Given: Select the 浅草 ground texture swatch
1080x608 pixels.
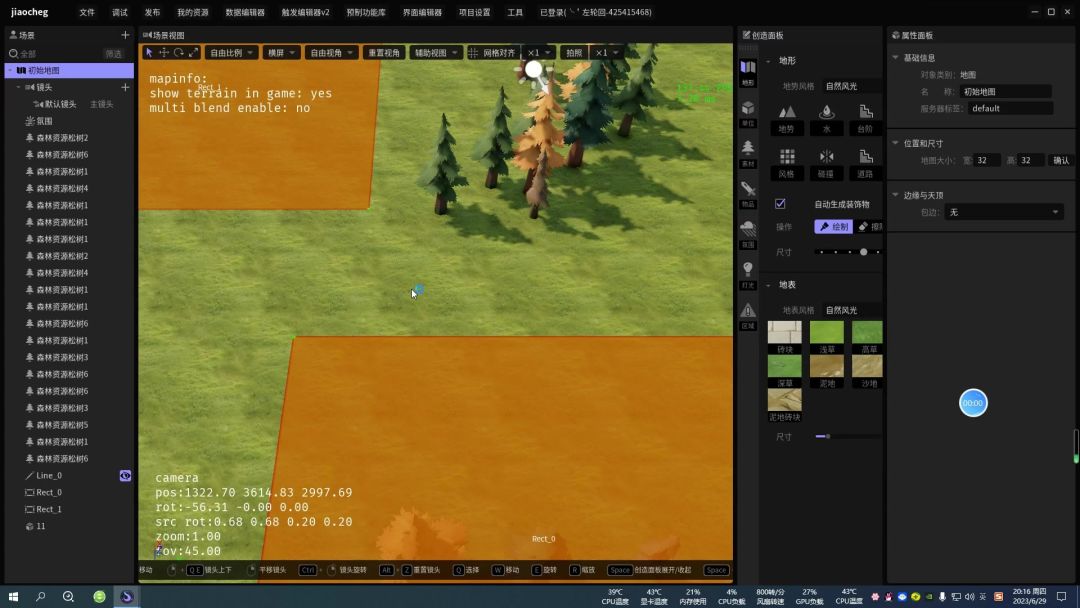Looking at the screenshot, I should tap(826, 337).
